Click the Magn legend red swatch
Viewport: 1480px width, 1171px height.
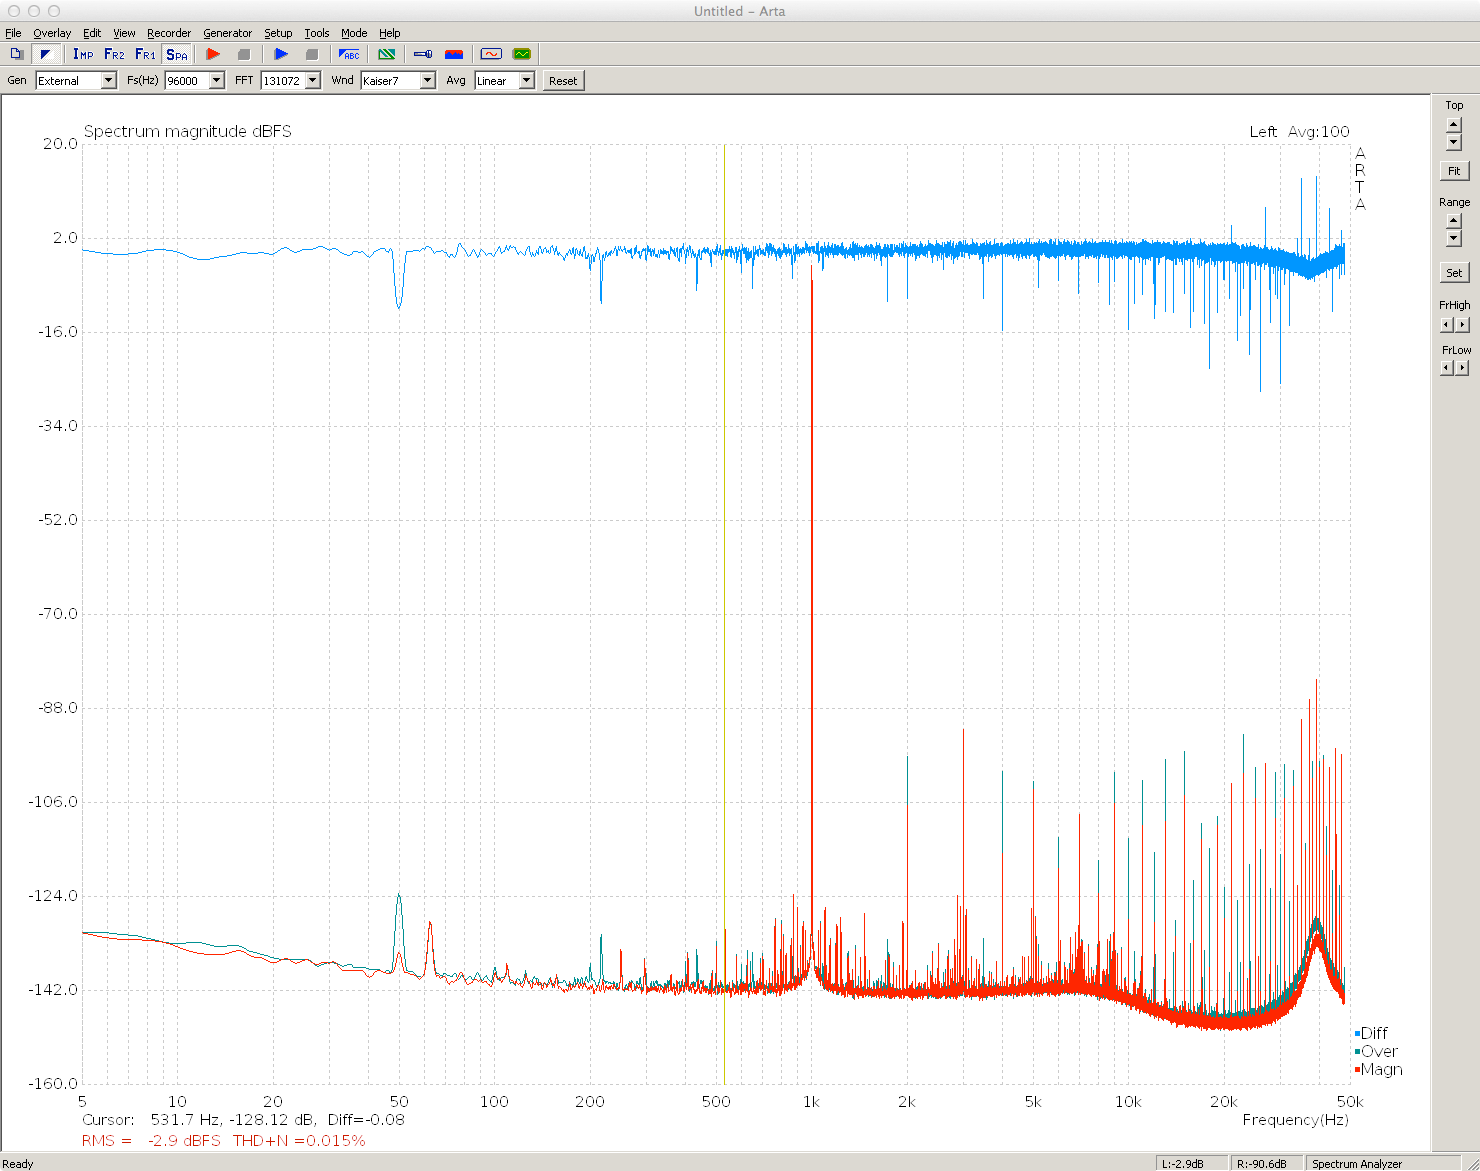pyautogui.click(x=1358, y=1070)
